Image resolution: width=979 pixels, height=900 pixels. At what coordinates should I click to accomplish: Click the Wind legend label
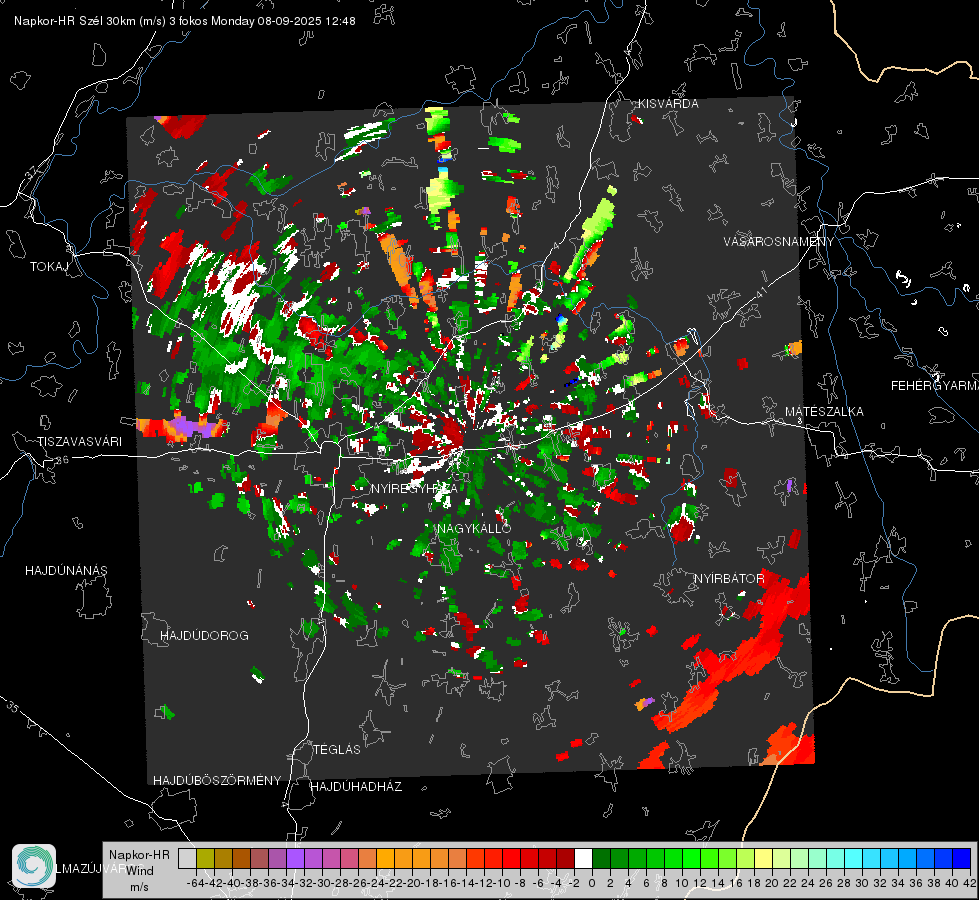(140, 871)
